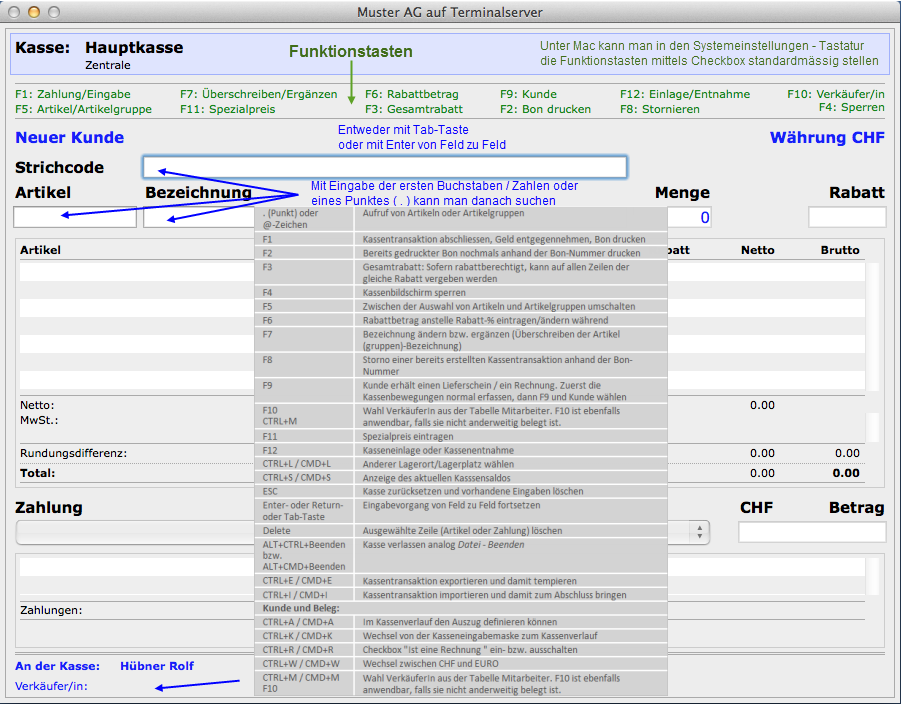Click the F1: Zahlung/Eingabe shortcut label
The image size is (901, 704).
click(73, 95)
